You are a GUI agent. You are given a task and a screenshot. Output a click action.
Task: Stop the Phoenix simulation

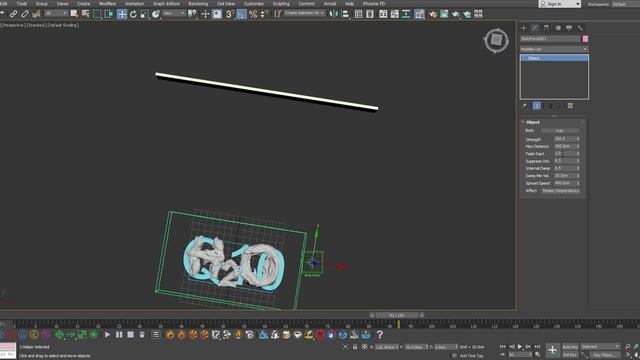(130, 335)
